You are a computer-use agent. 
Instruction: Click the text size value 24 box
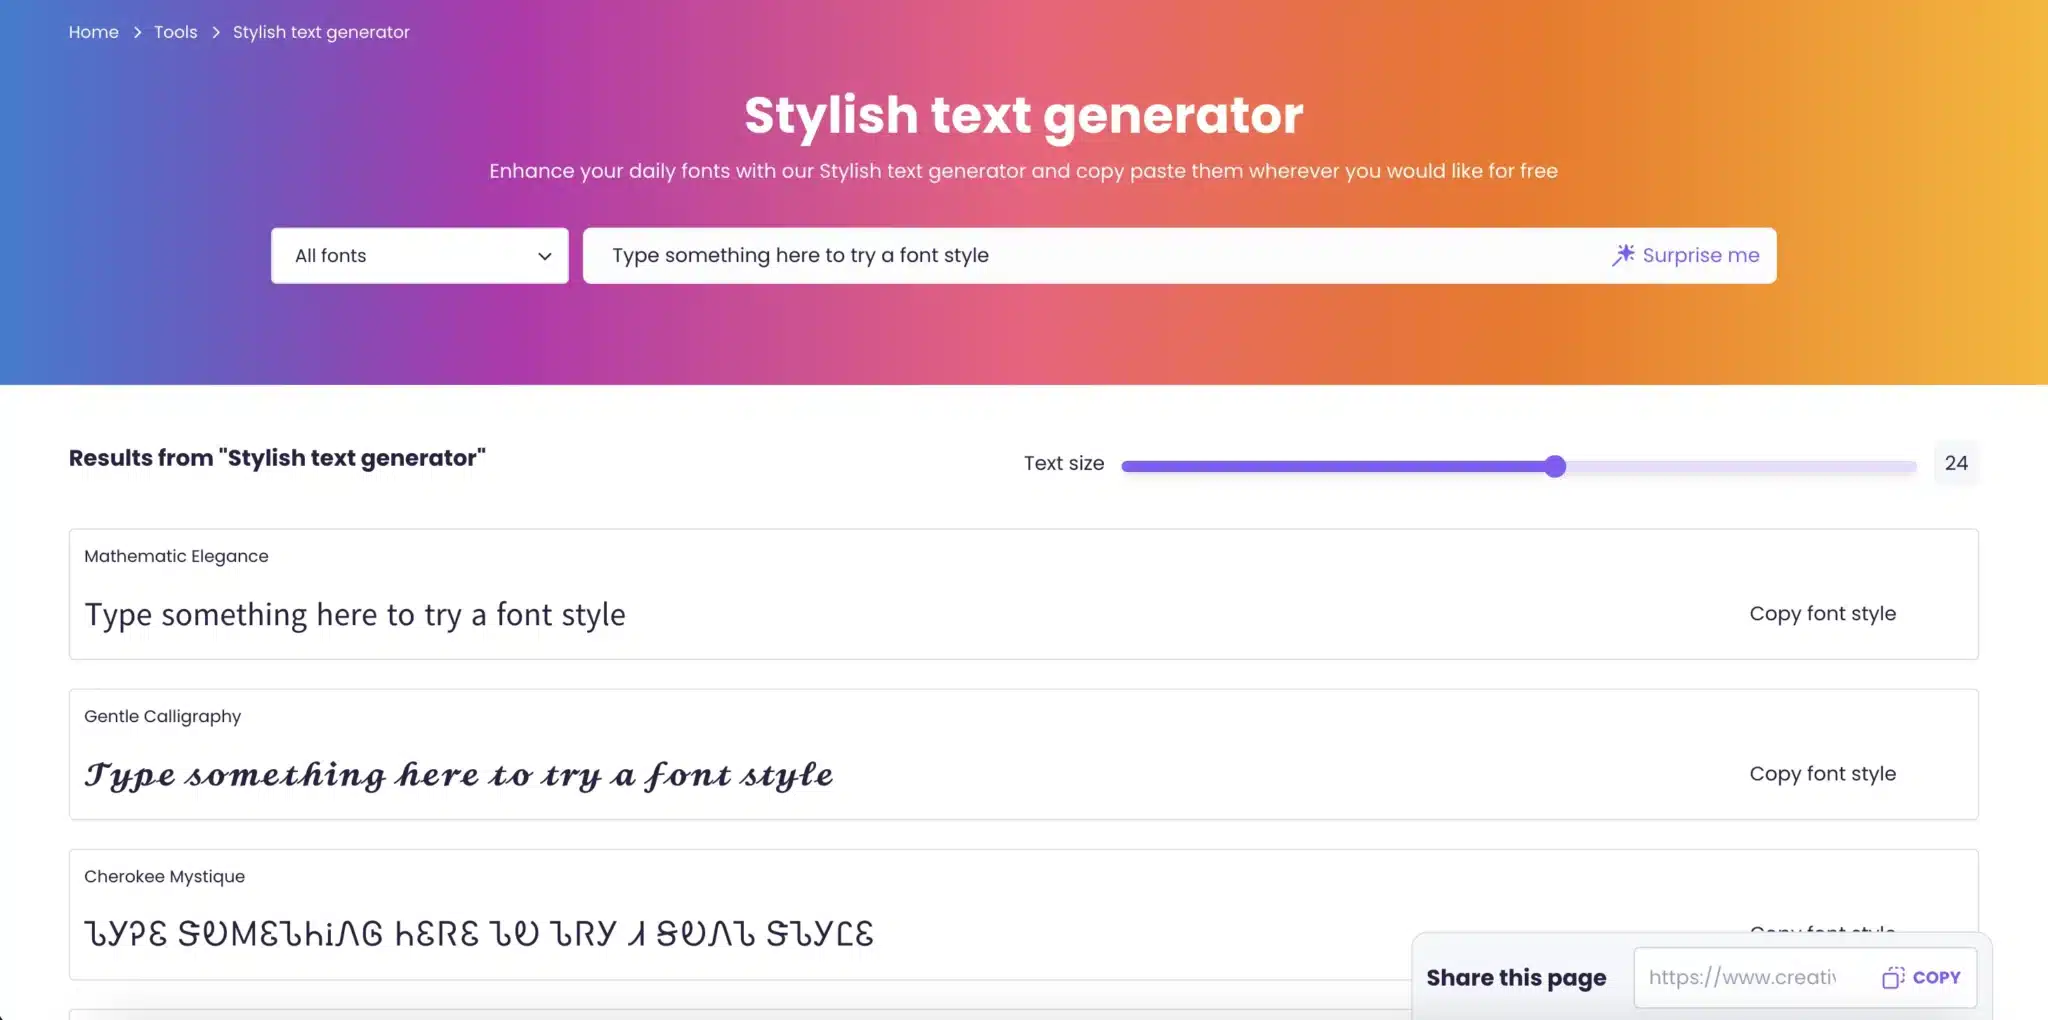pyautogui.click(x=1956, y=463)
